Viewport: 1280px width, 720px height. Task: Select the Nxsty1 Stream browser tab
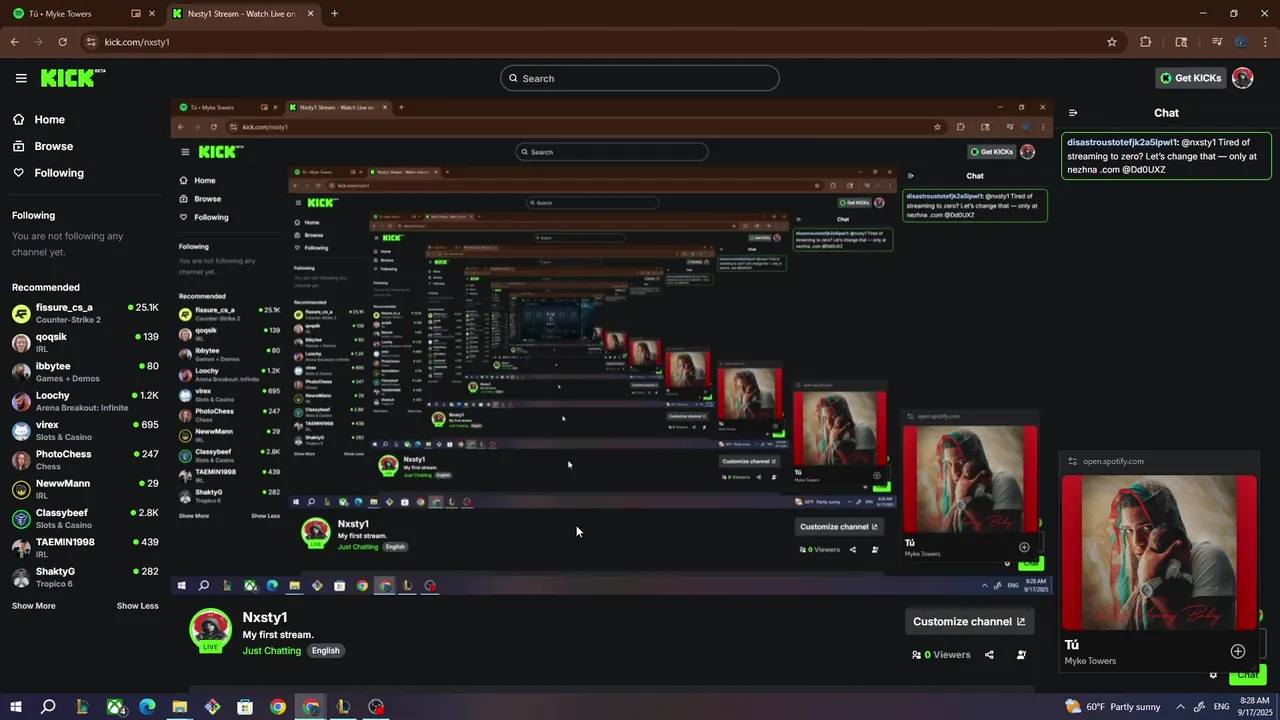tap(242, 14)
